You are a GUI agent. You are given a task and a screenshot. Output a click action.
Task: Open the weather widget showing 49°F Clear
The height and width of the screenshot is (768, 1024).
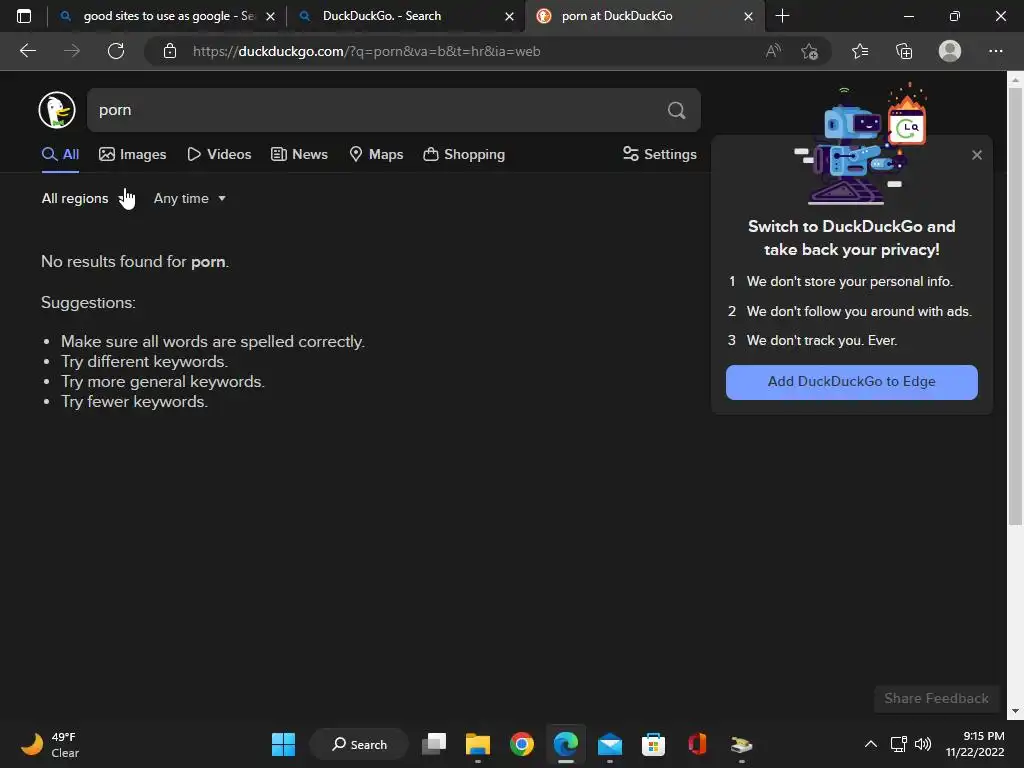click(x=50, y=744)
